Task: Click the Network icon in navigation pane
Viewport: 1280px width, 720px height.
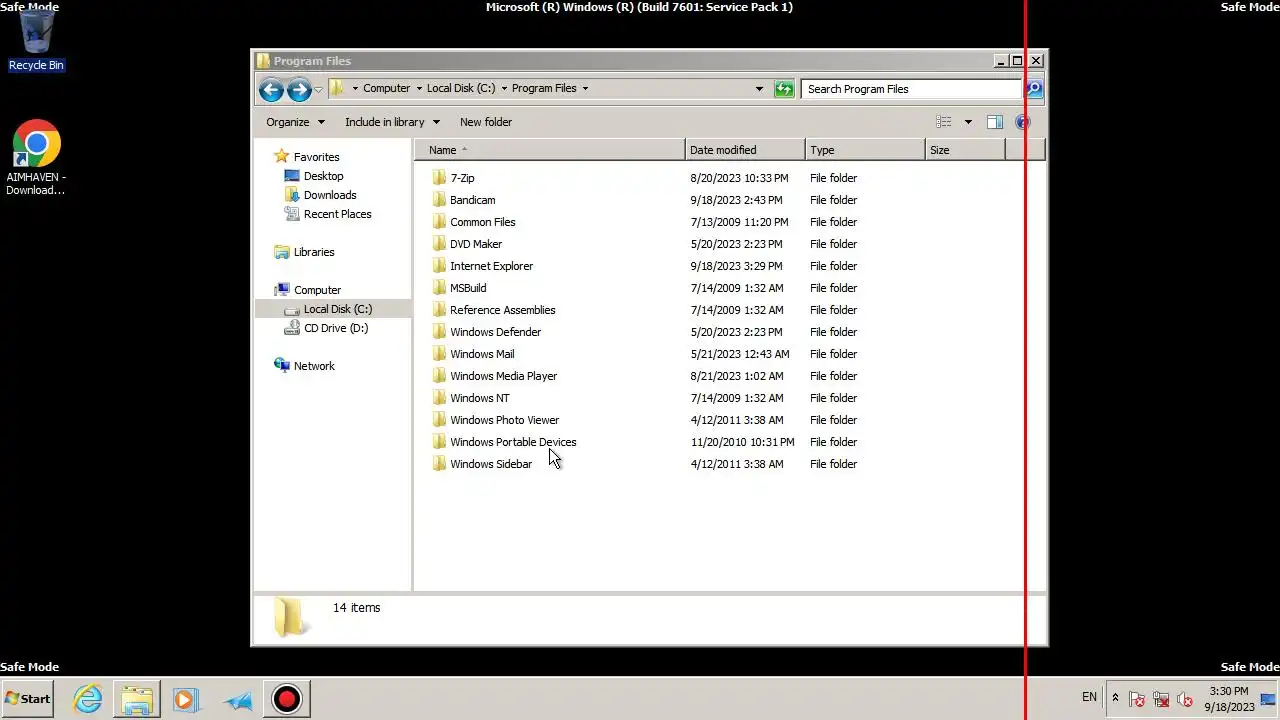Action: tap(282, 366)
